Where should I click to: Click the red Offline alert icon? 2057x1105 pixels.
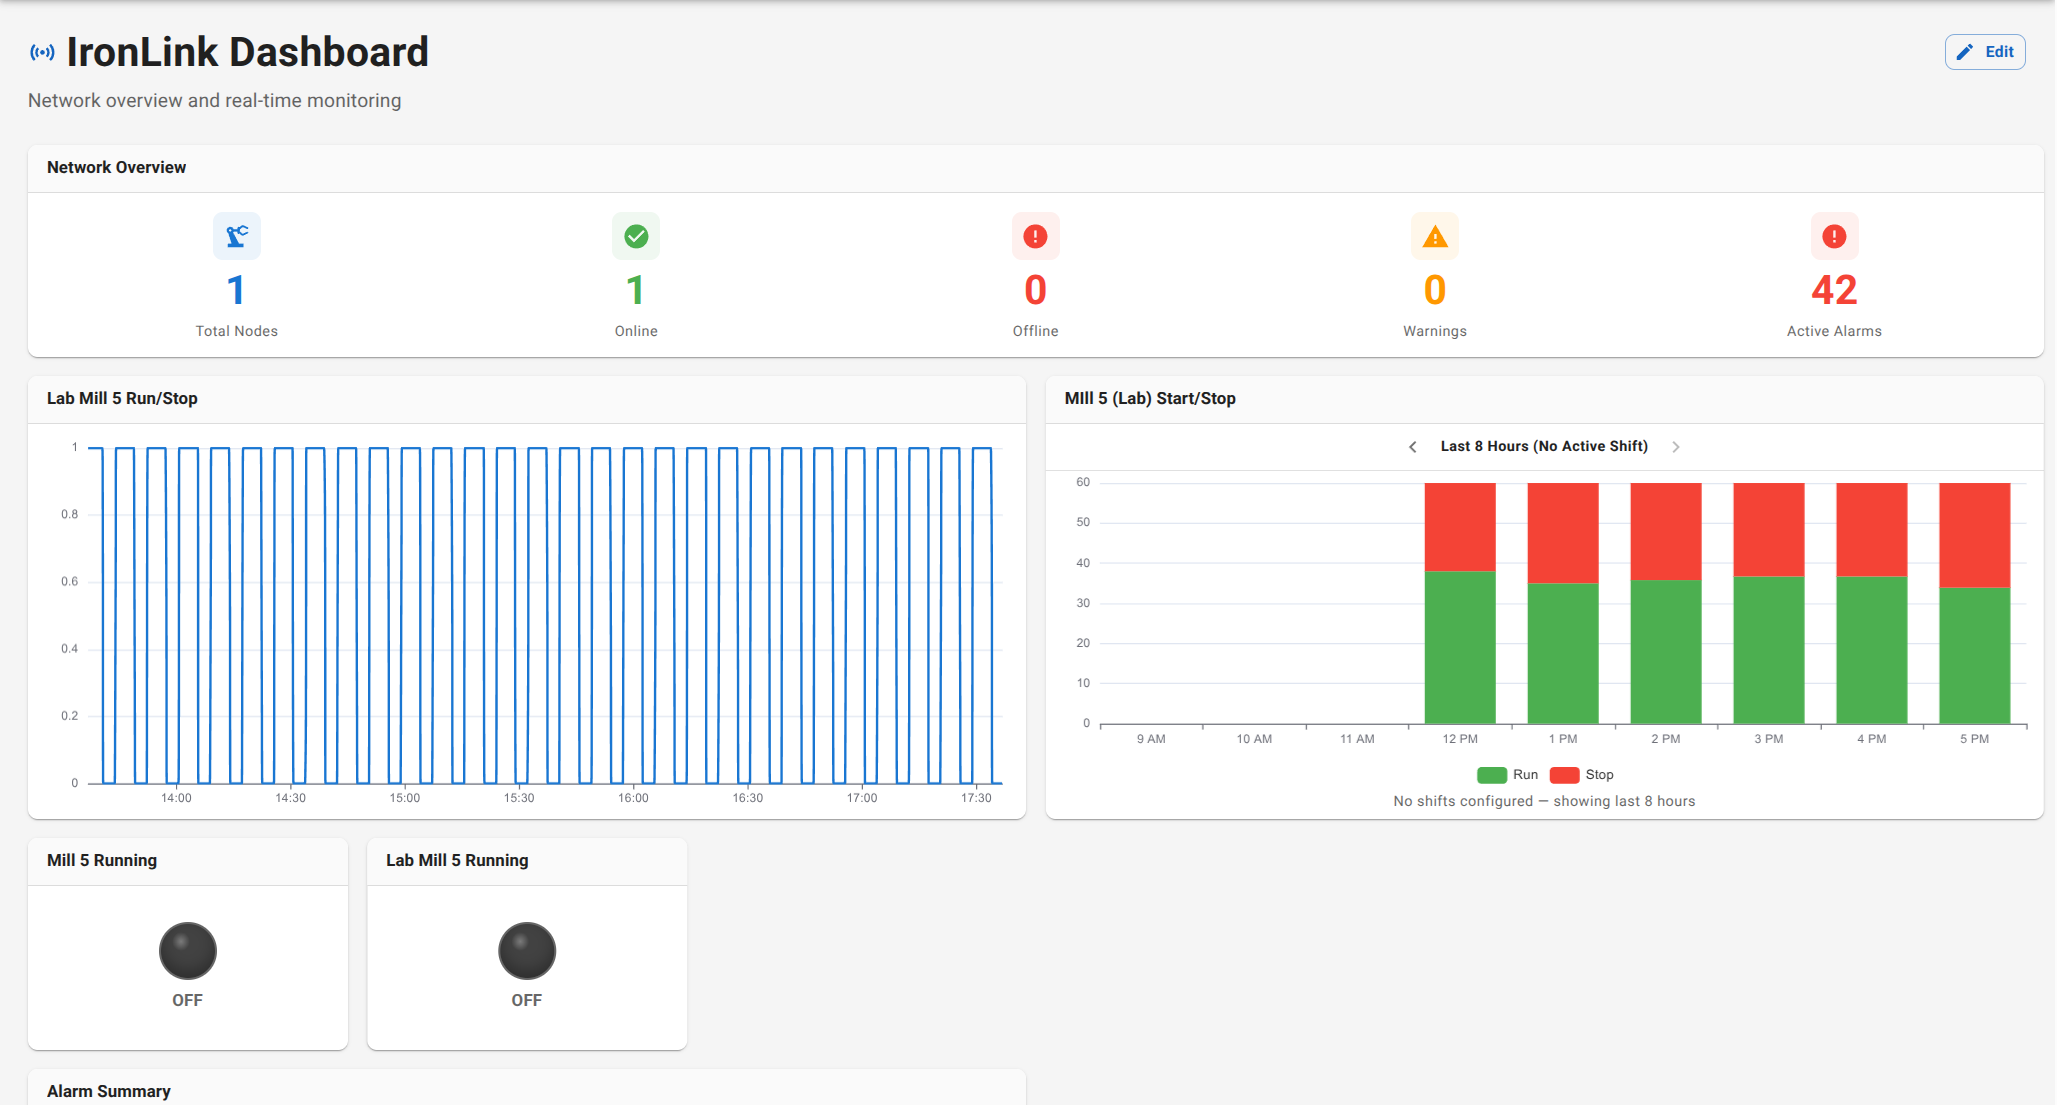1035,236
